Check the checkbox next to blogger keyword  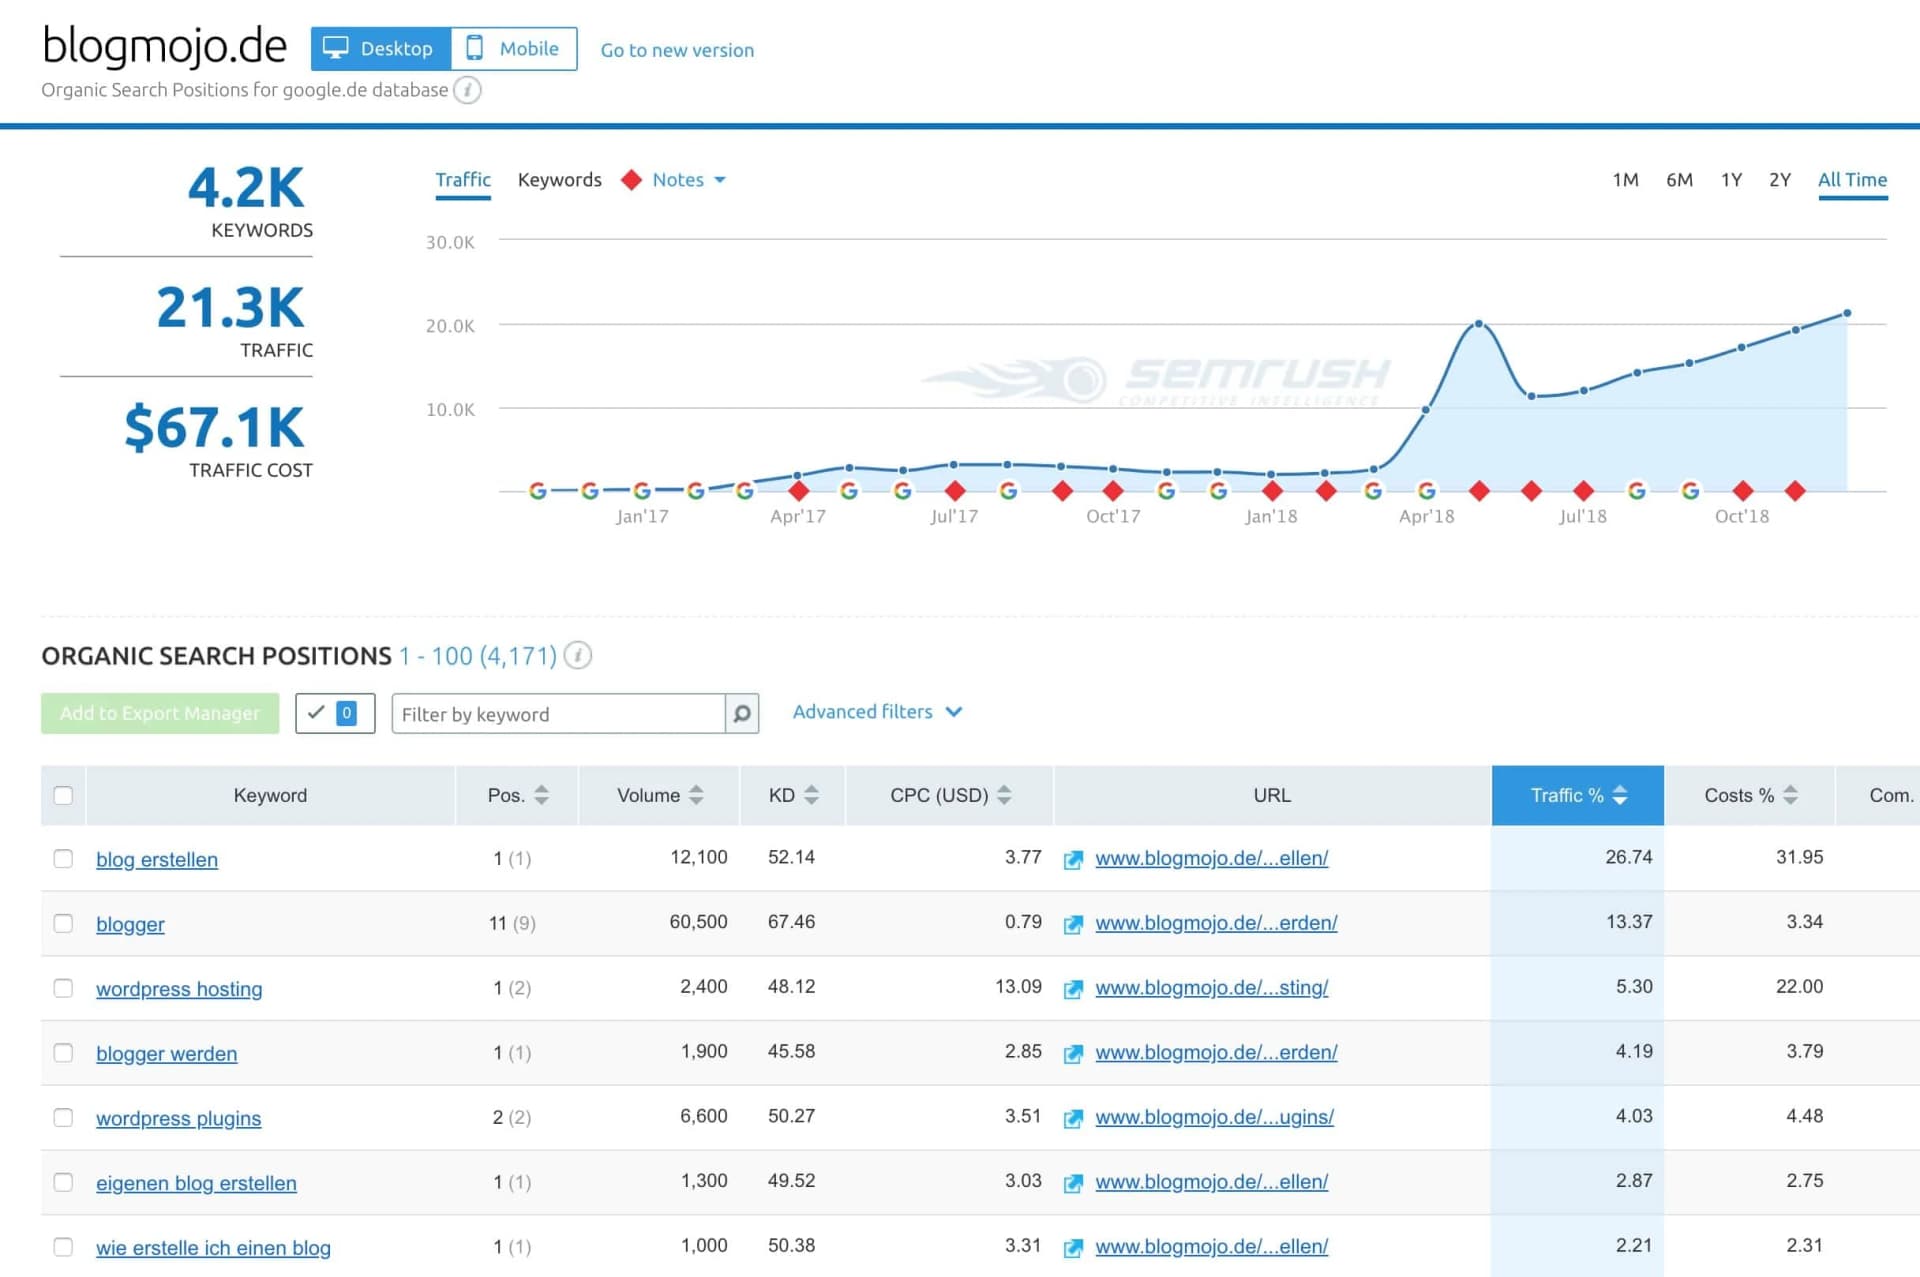pos(63,923)
